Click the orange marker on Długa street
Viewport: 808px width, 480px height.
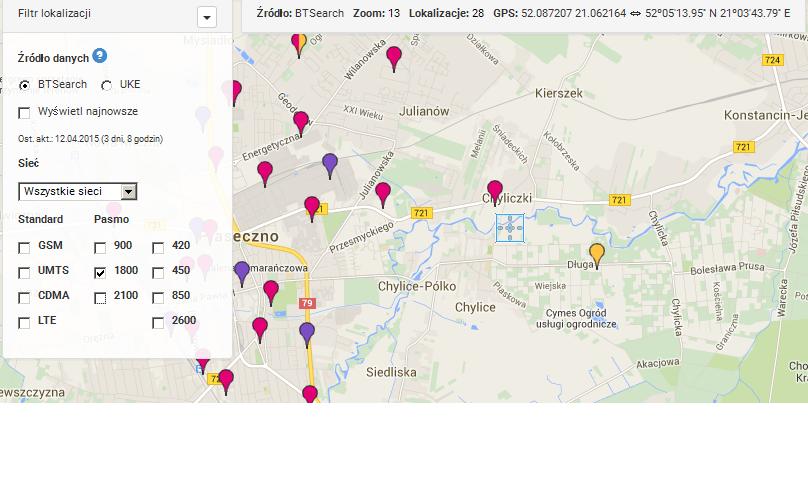coord(597,255)
